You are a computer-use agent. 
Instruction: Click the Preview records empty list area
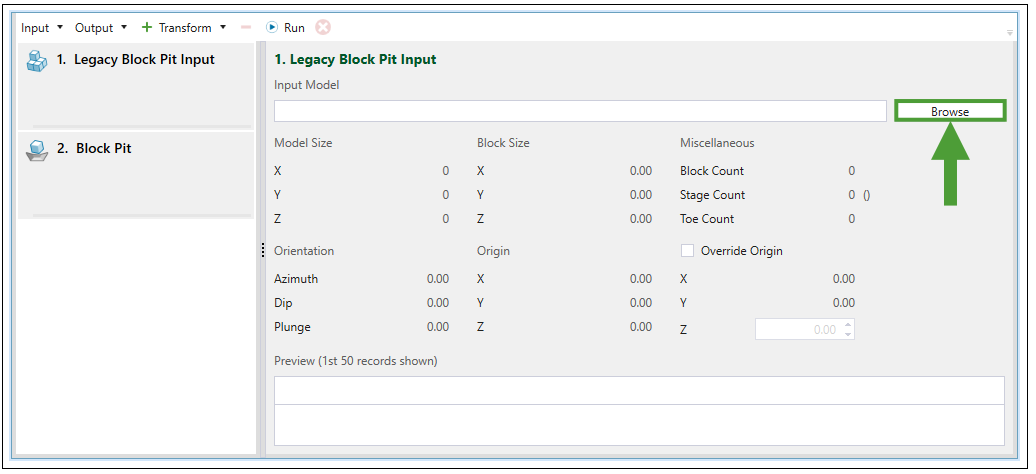pyautogui.click(x=639, y=424)
